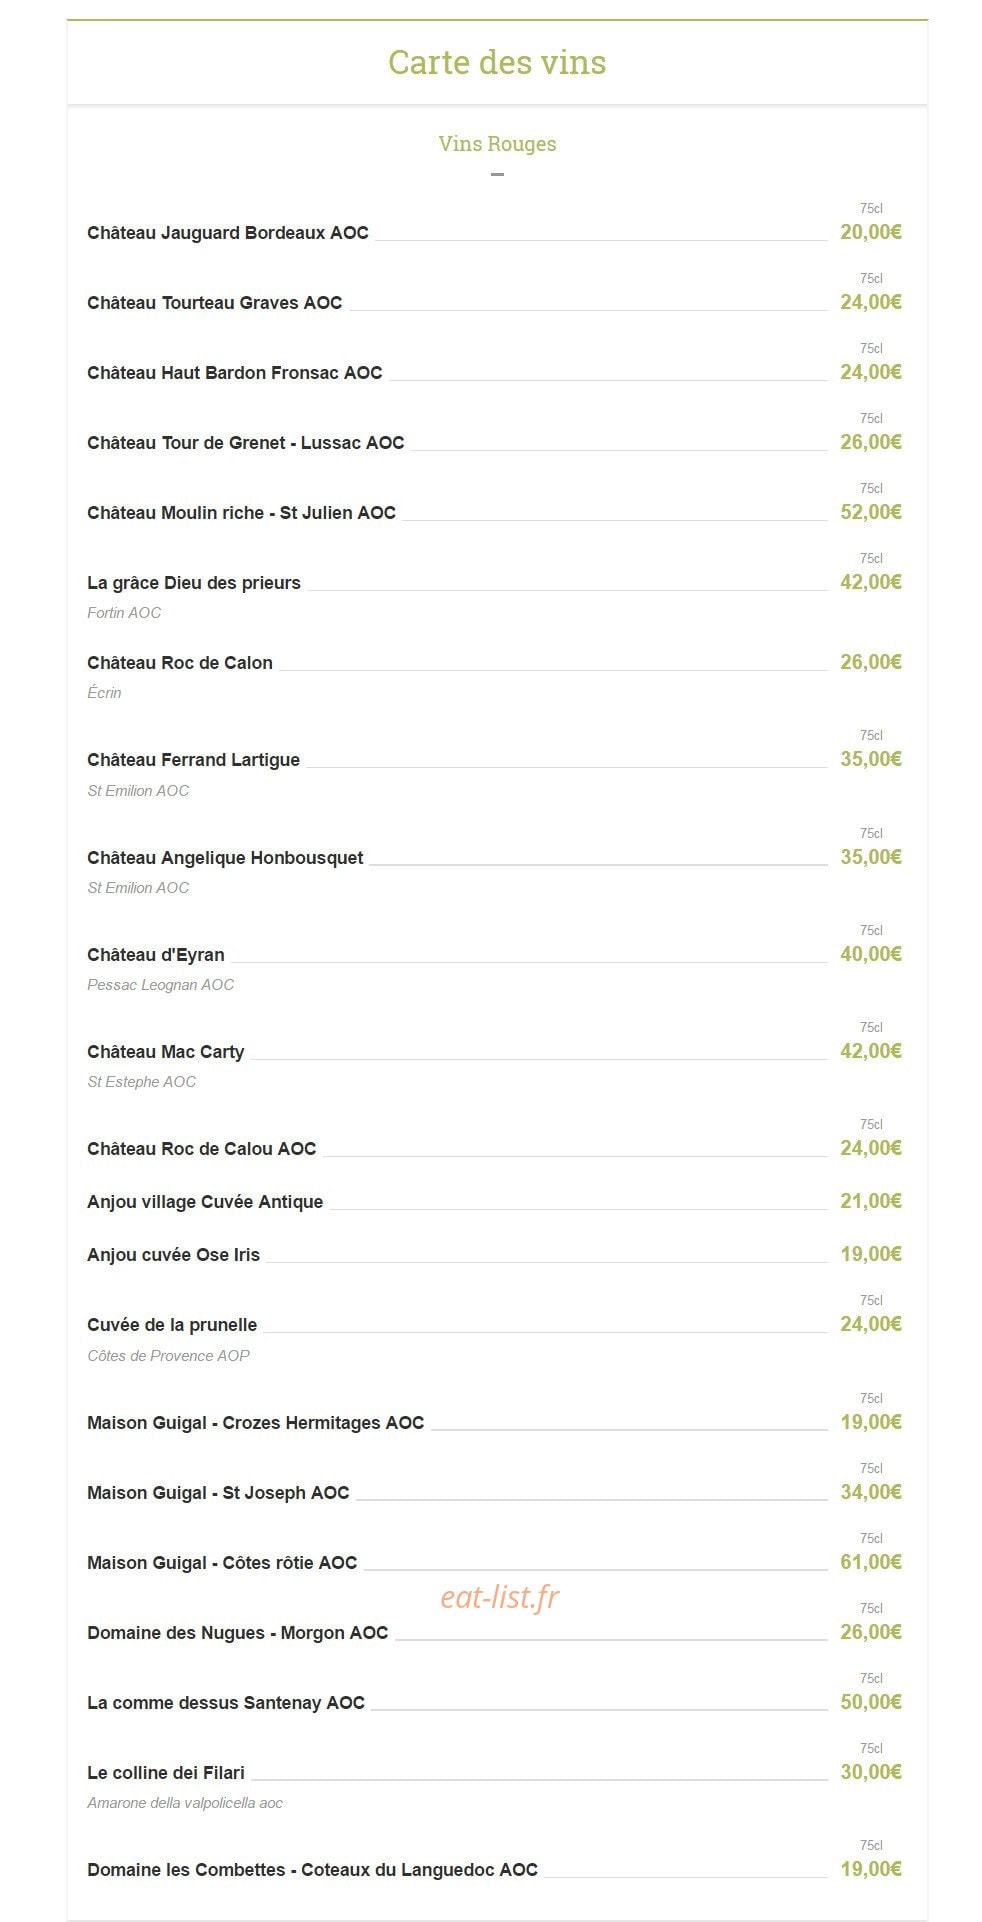Click the Fortin AOC subtitle
This screenshot has width=982, height=1922.
[x=124, y=613]
